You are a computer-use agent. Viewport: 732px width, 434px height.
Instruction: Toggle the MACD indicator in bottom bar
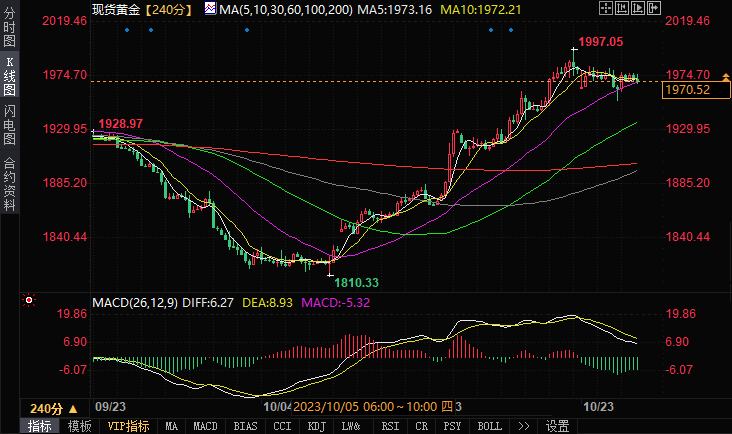tap(205, 426)
